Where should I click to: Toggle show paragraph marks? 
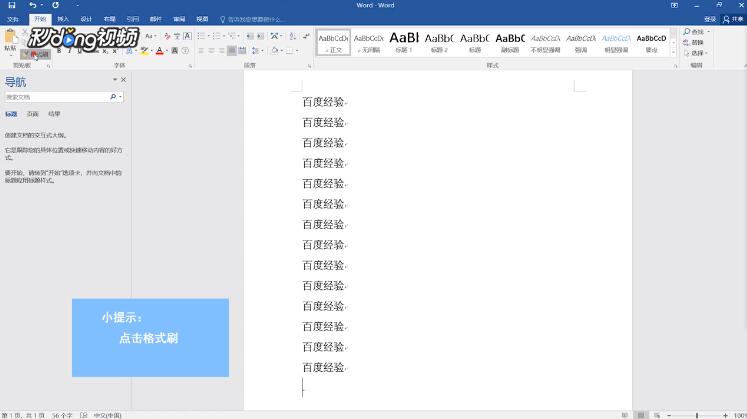pyautogui.click(x=306, y=36)
